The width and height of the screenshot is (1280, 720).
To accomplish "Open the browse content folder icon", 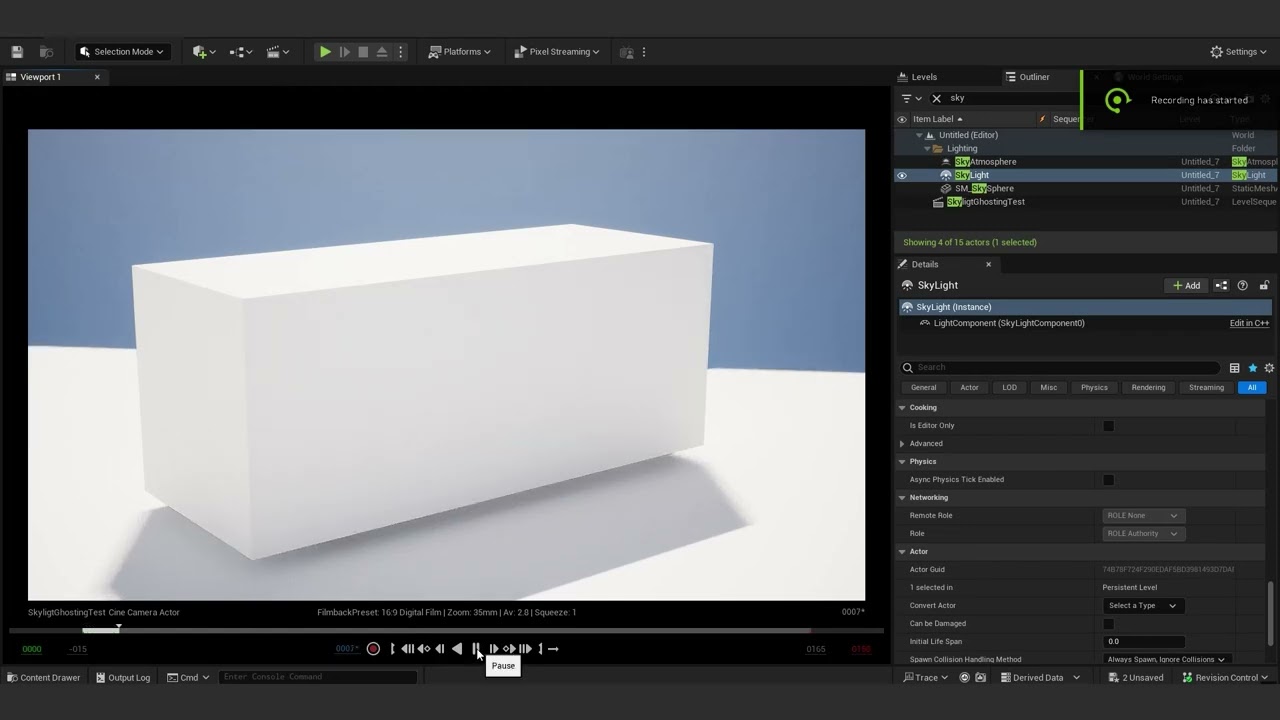I will click(46, 52).
